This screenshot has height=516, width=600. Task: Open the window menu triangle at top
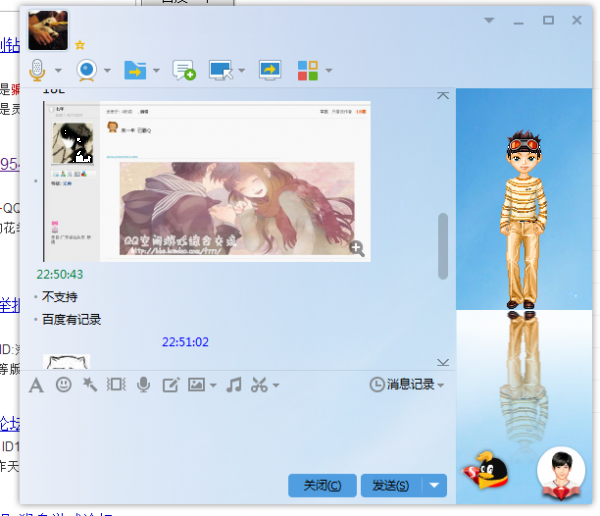click(x=489, y=20)
